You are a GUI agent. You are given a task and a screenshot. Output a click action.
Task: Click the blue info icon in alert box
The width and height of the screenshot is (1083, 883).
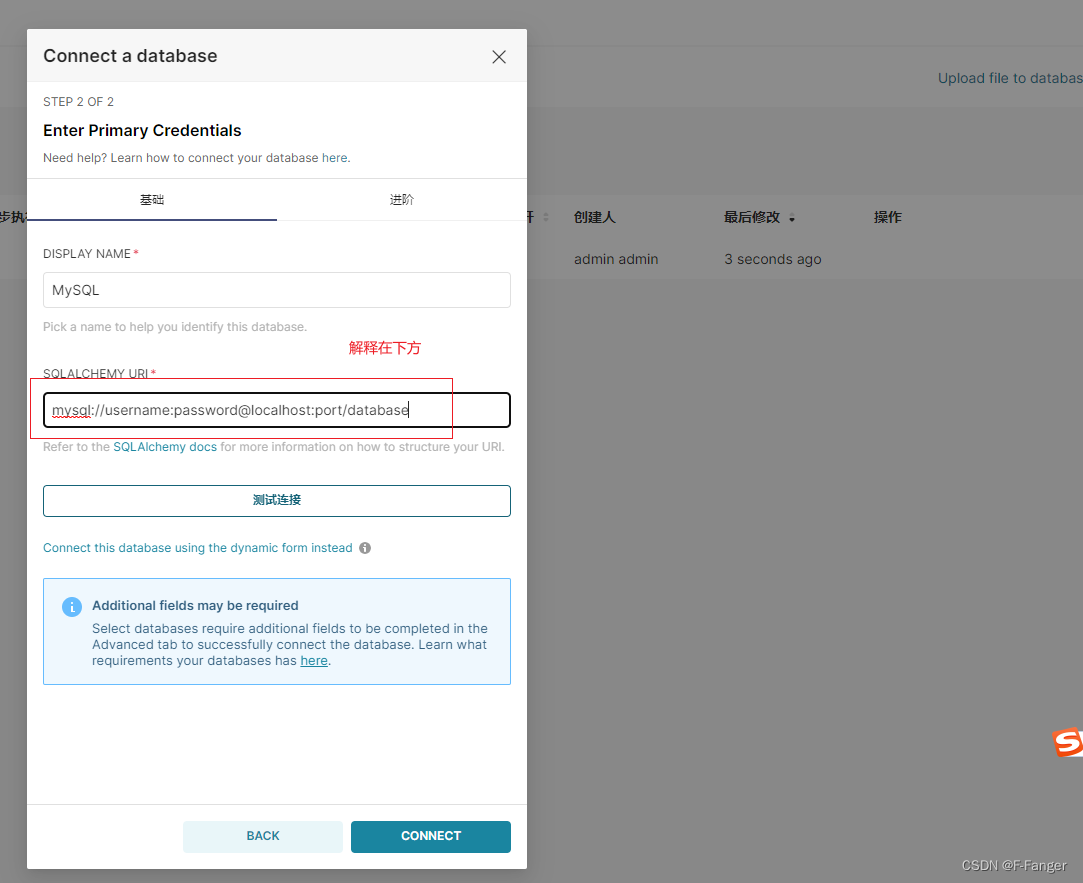click(x=72, y=607)
